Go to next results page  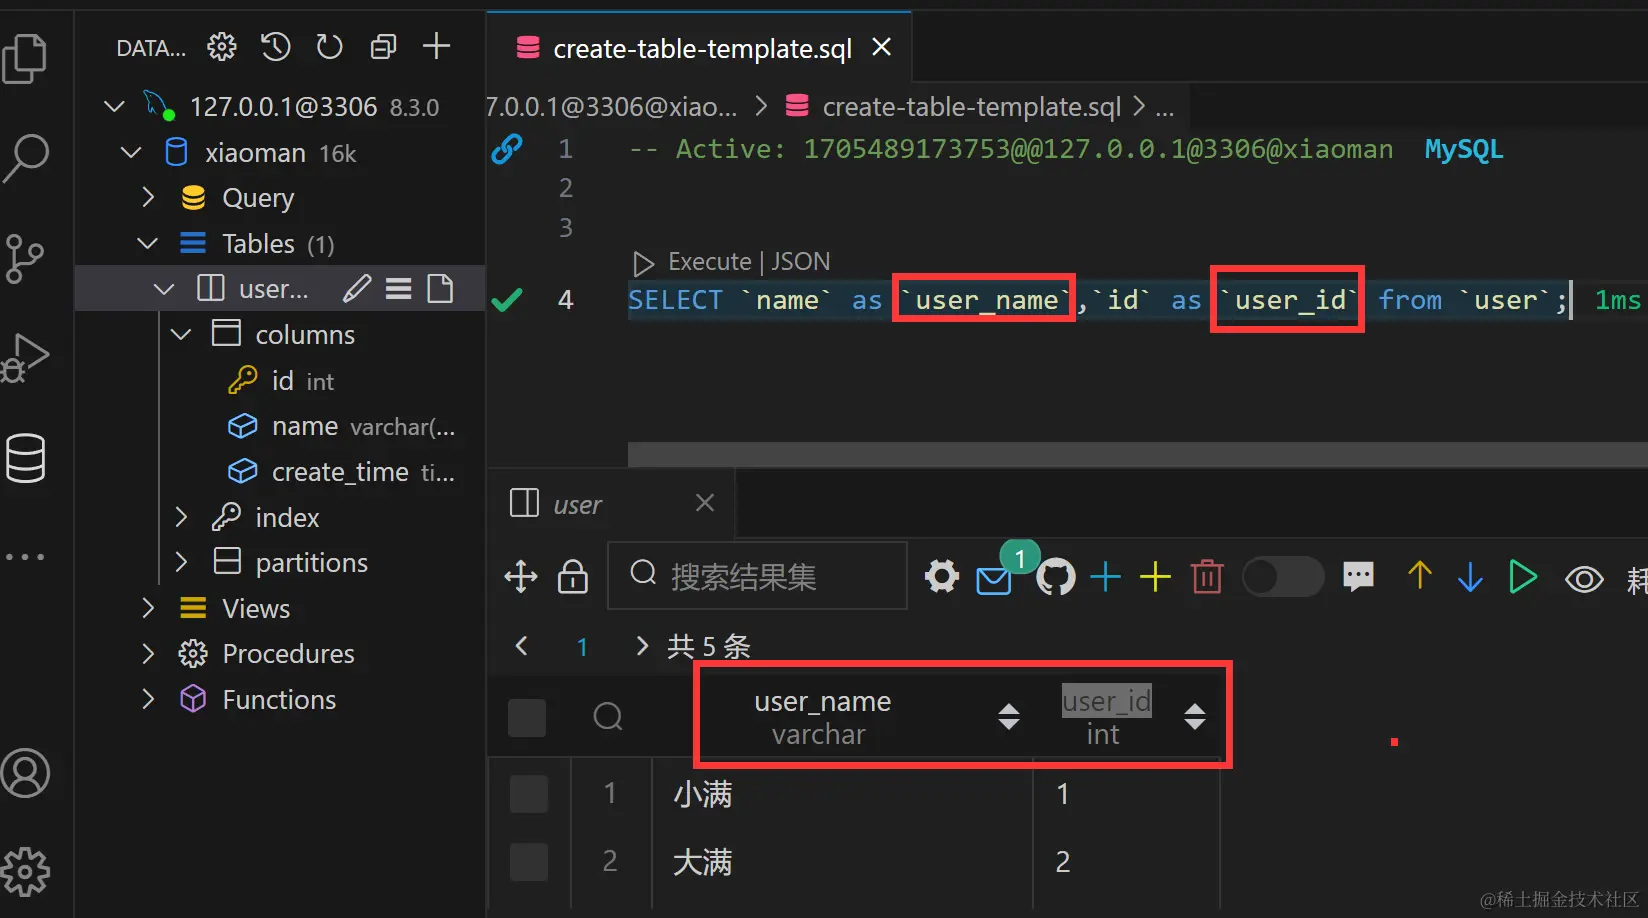click(x=642, y=646)
